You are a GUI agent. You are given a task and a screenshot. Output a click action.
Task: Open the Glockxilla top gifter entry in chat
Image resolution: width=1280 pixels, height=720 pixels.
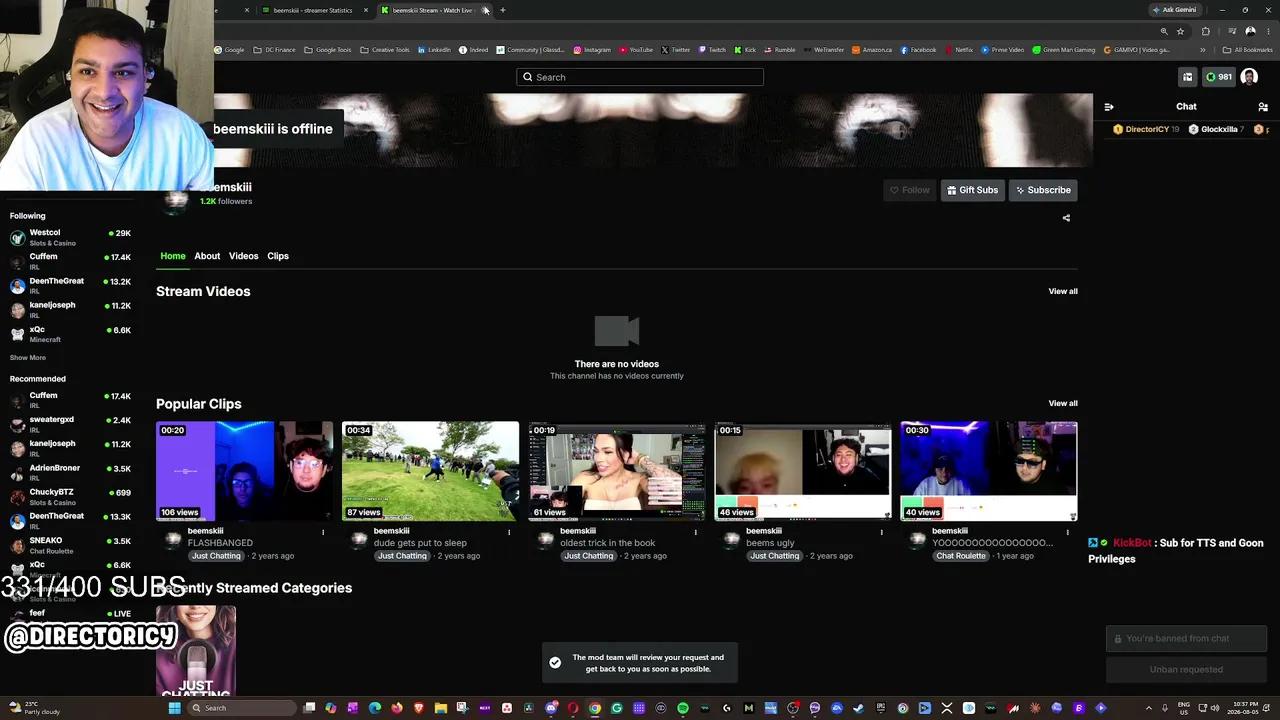click(1218, 129)
